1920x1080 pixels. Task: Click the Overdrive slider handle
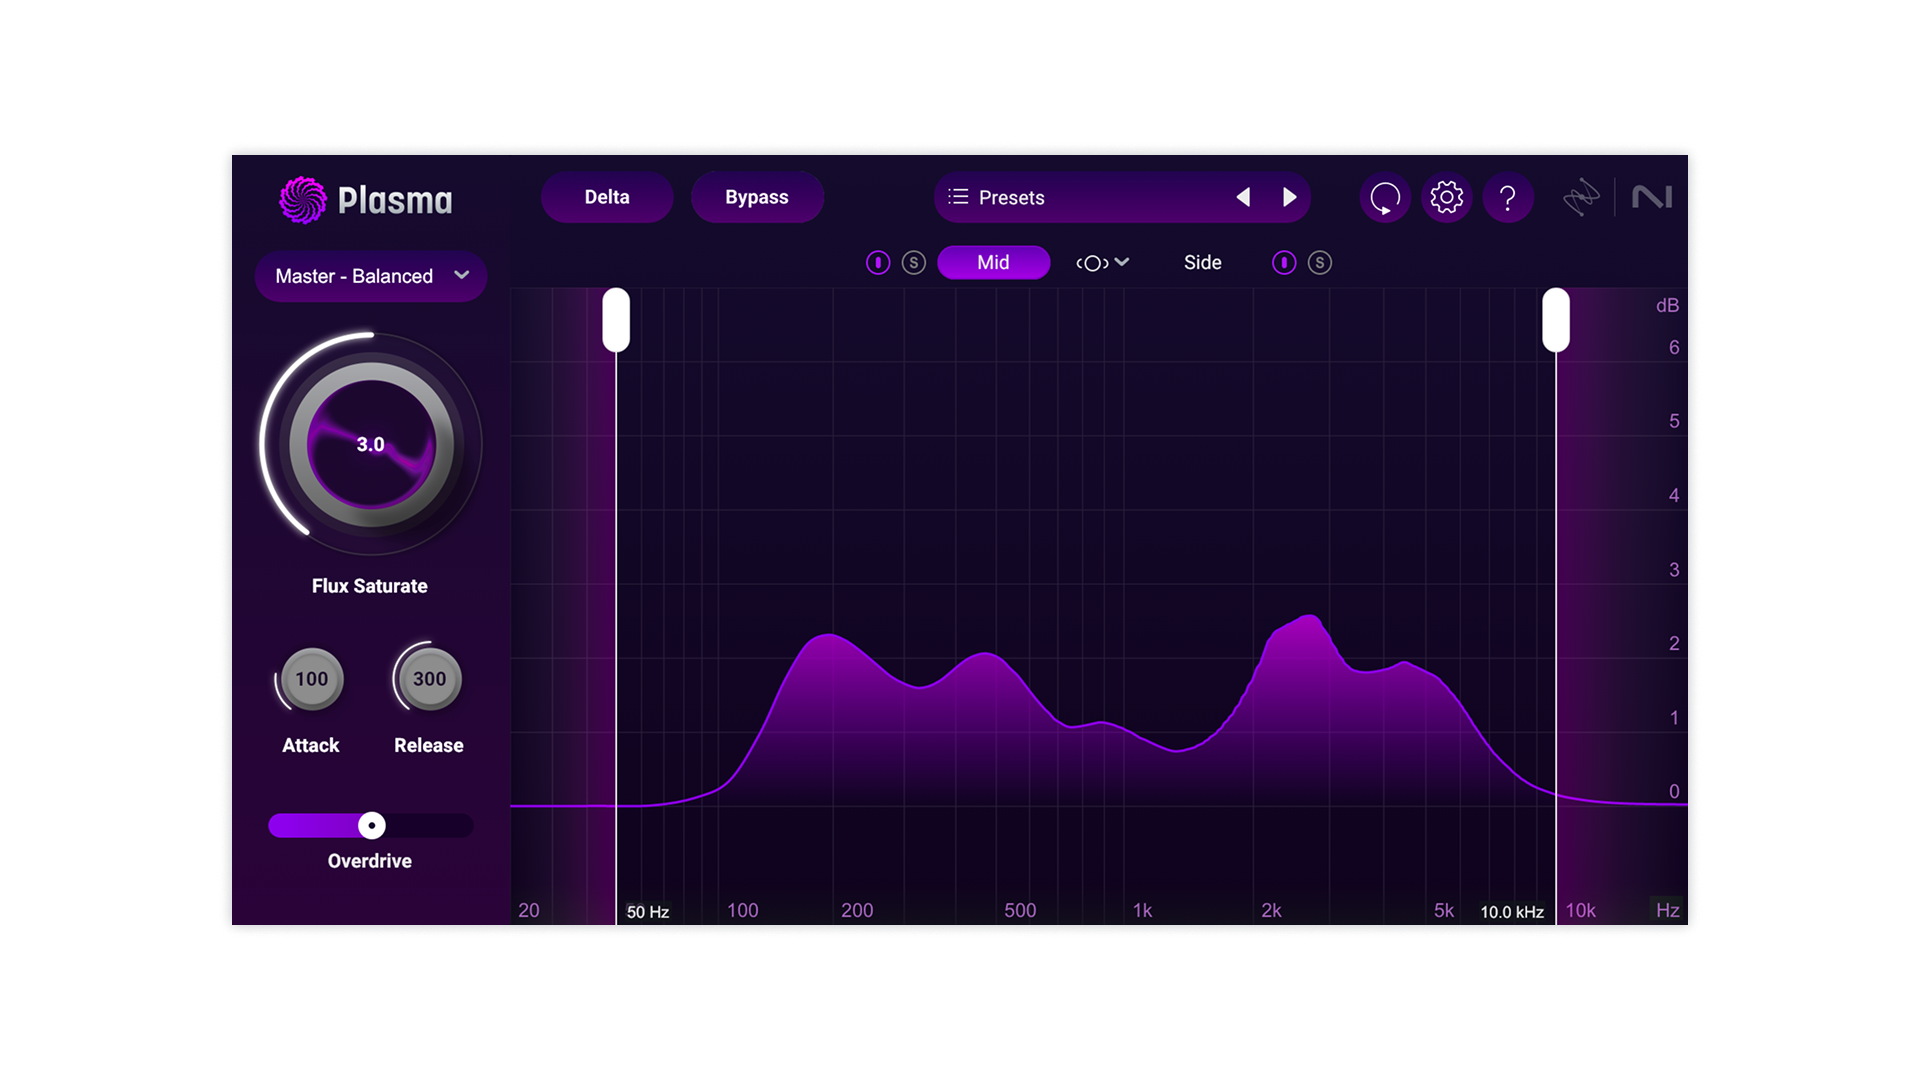372,826
